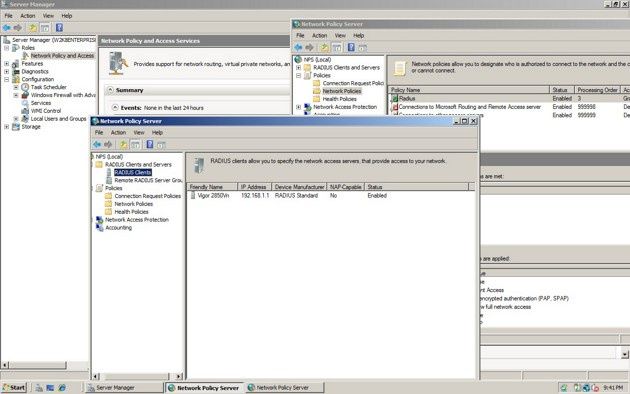Click Show/Hide console tree icon in rear NPS toolbar
Image resolution: width=630 pixels, height=394 pixels.
[x=337, y=47]
